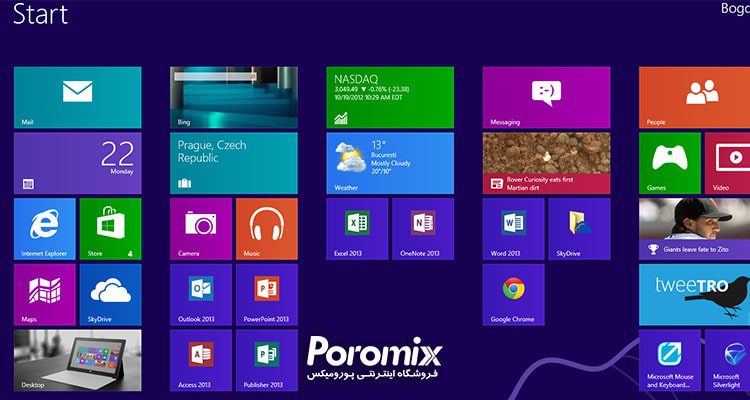
Task: Launch OneNote 2013 tile
Action: coord(423,229)
